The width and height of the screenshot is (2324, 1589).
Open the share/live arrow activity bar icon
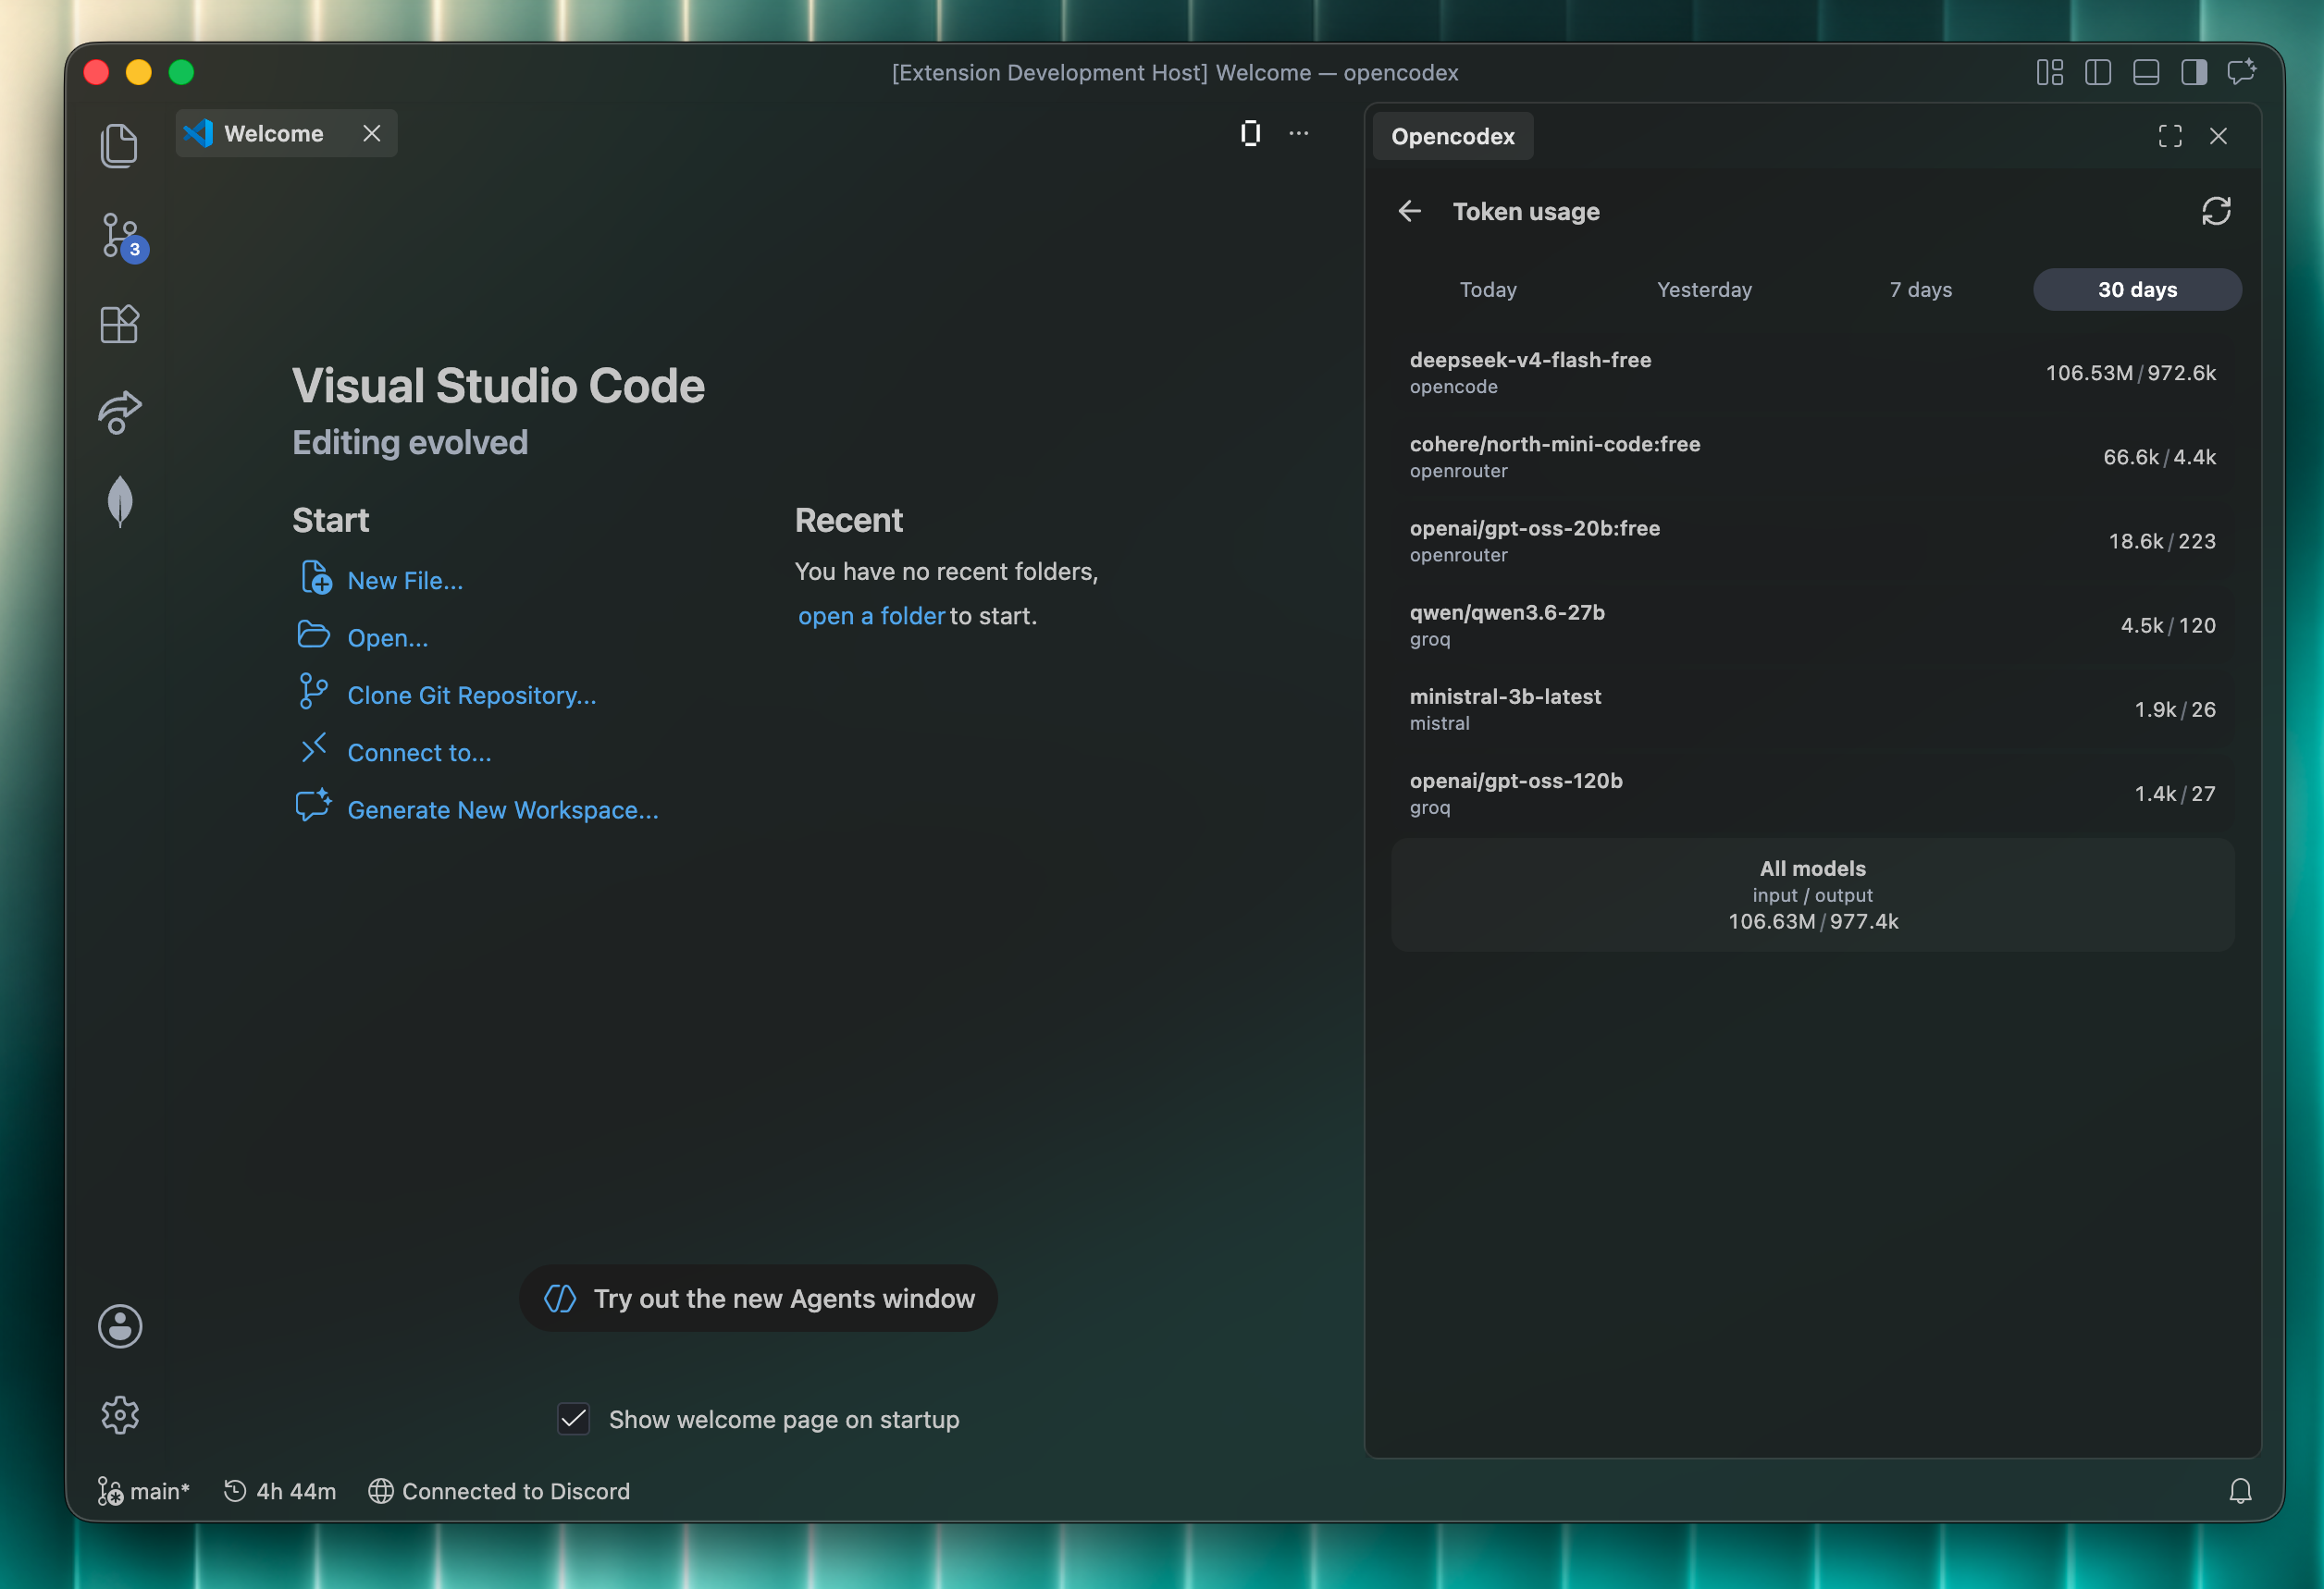point(119,412)
